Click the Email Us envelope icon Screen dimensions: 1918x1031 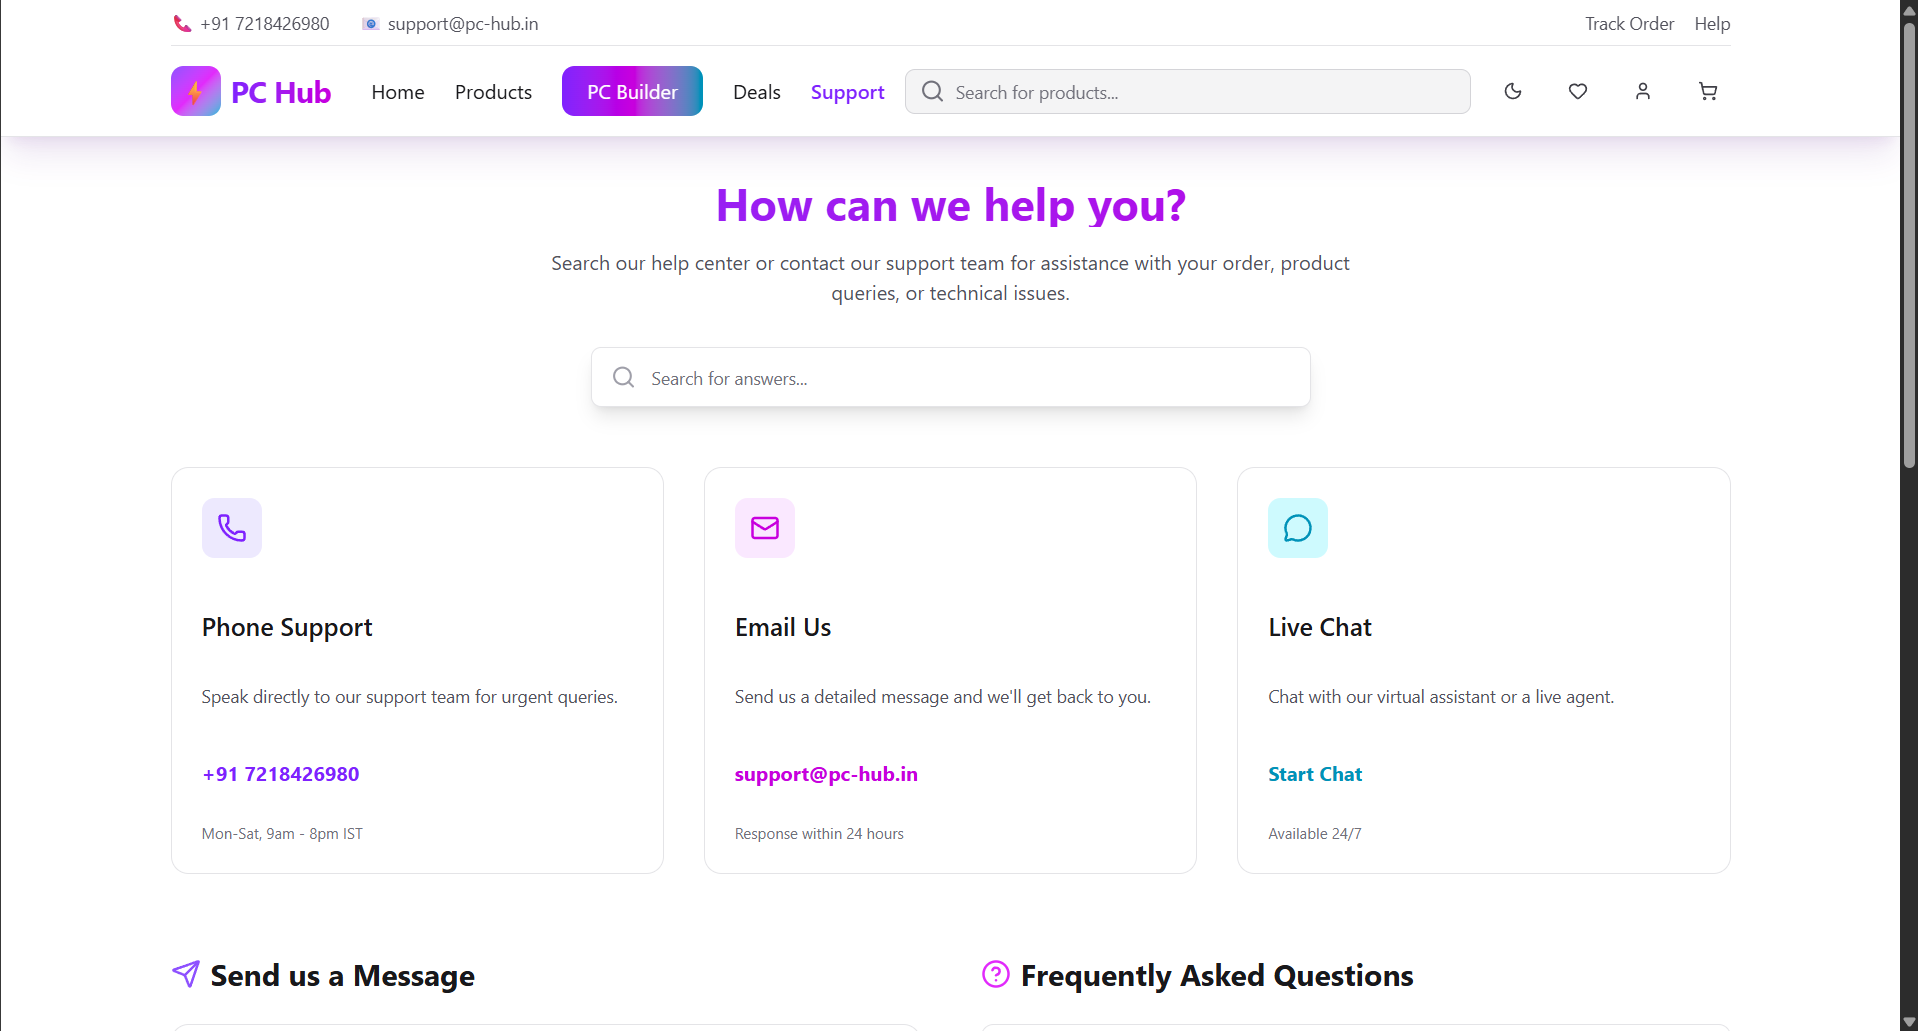(x=765, y=528)
